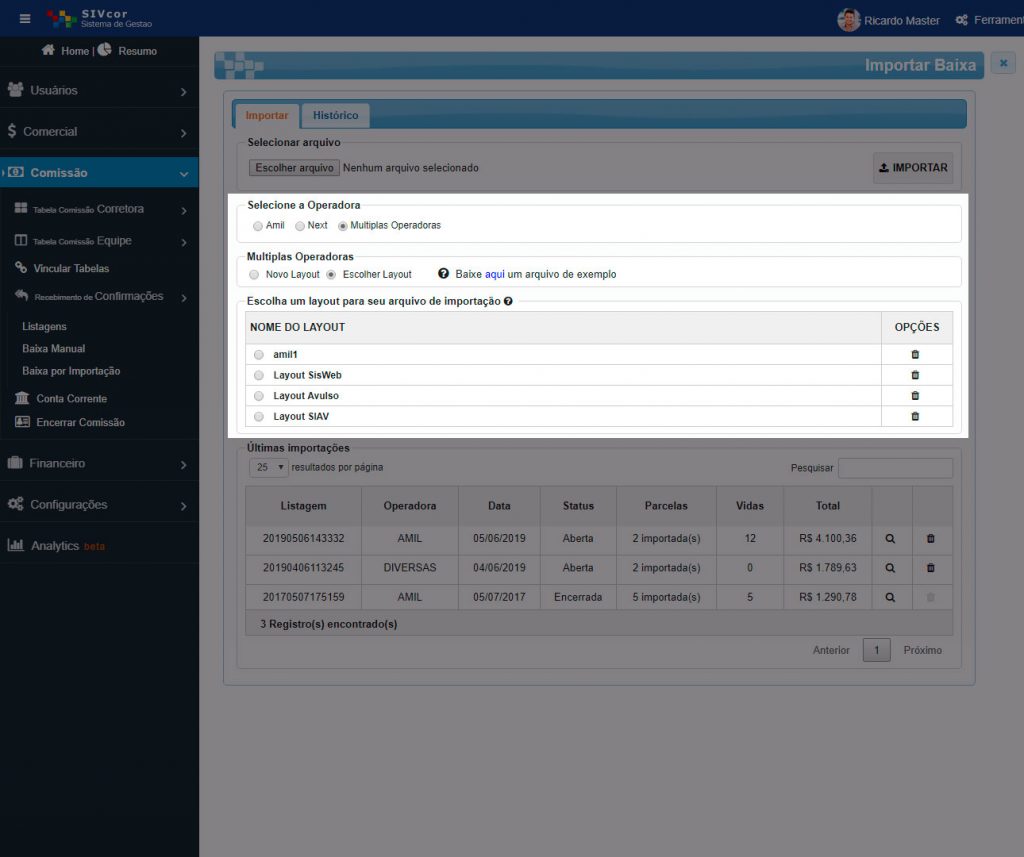Expand the Configurações menu
This screenshot has width=1024, height=857.
pyautogui.click(x=99, y=505)
